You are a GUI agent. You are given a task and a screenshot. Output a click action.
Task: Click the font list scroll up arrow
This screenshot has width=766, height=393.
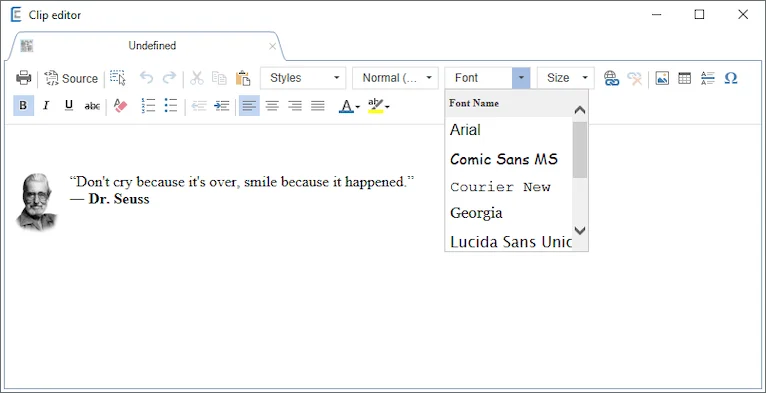[580, 110]
